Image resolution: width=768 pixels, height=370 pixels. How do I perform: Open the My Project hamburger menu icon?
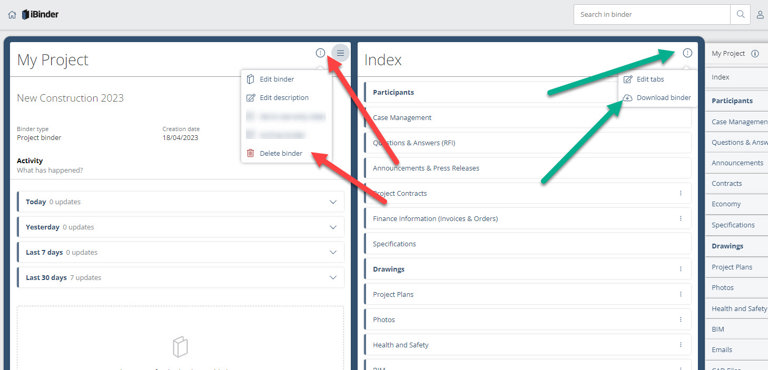[x=340, y=53]
